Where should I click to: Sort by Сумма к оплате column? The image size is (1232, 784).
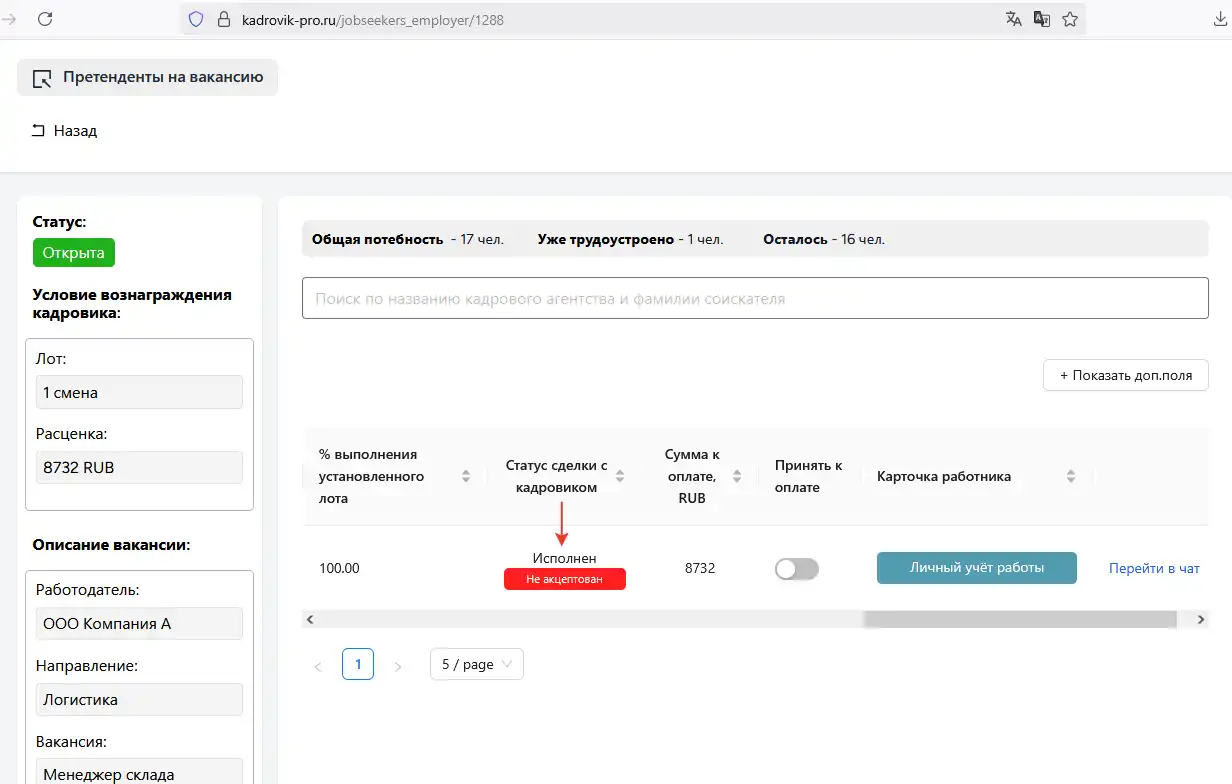pos(737,476)
